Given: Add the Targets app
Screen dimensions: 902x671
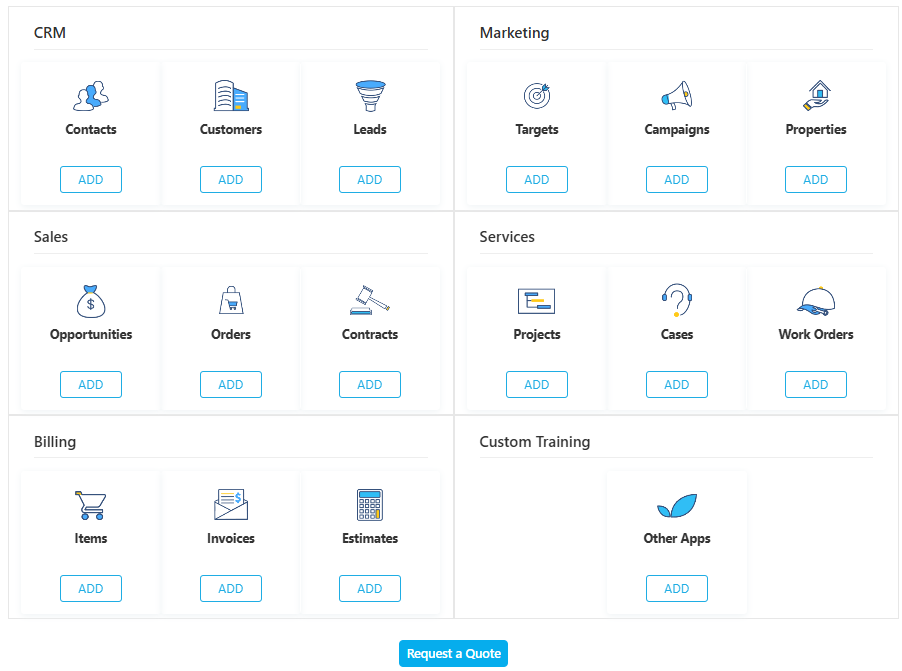Looking at the screenshot, I should 537,180.
